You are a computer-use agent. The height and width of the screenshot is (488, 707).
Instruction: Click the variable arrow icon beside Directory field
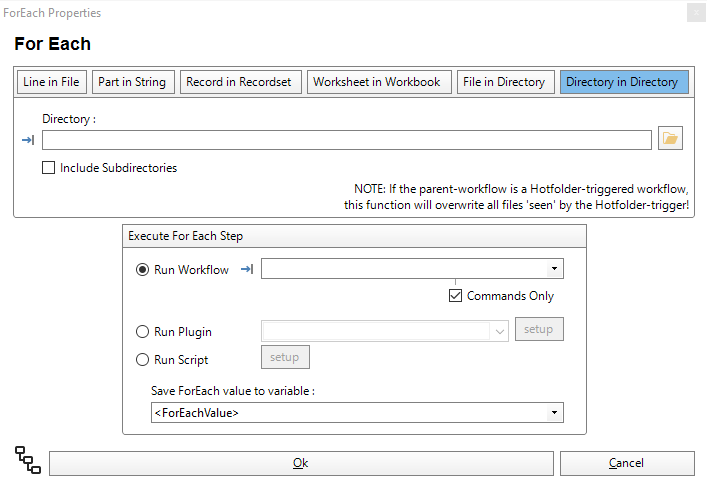point(28,140)
